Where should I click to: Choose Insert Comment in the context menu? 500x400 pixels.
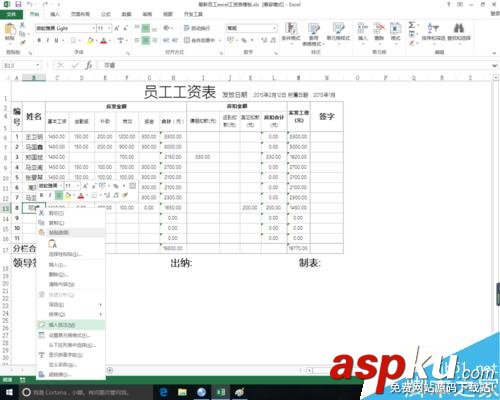(x=71, y=324)
